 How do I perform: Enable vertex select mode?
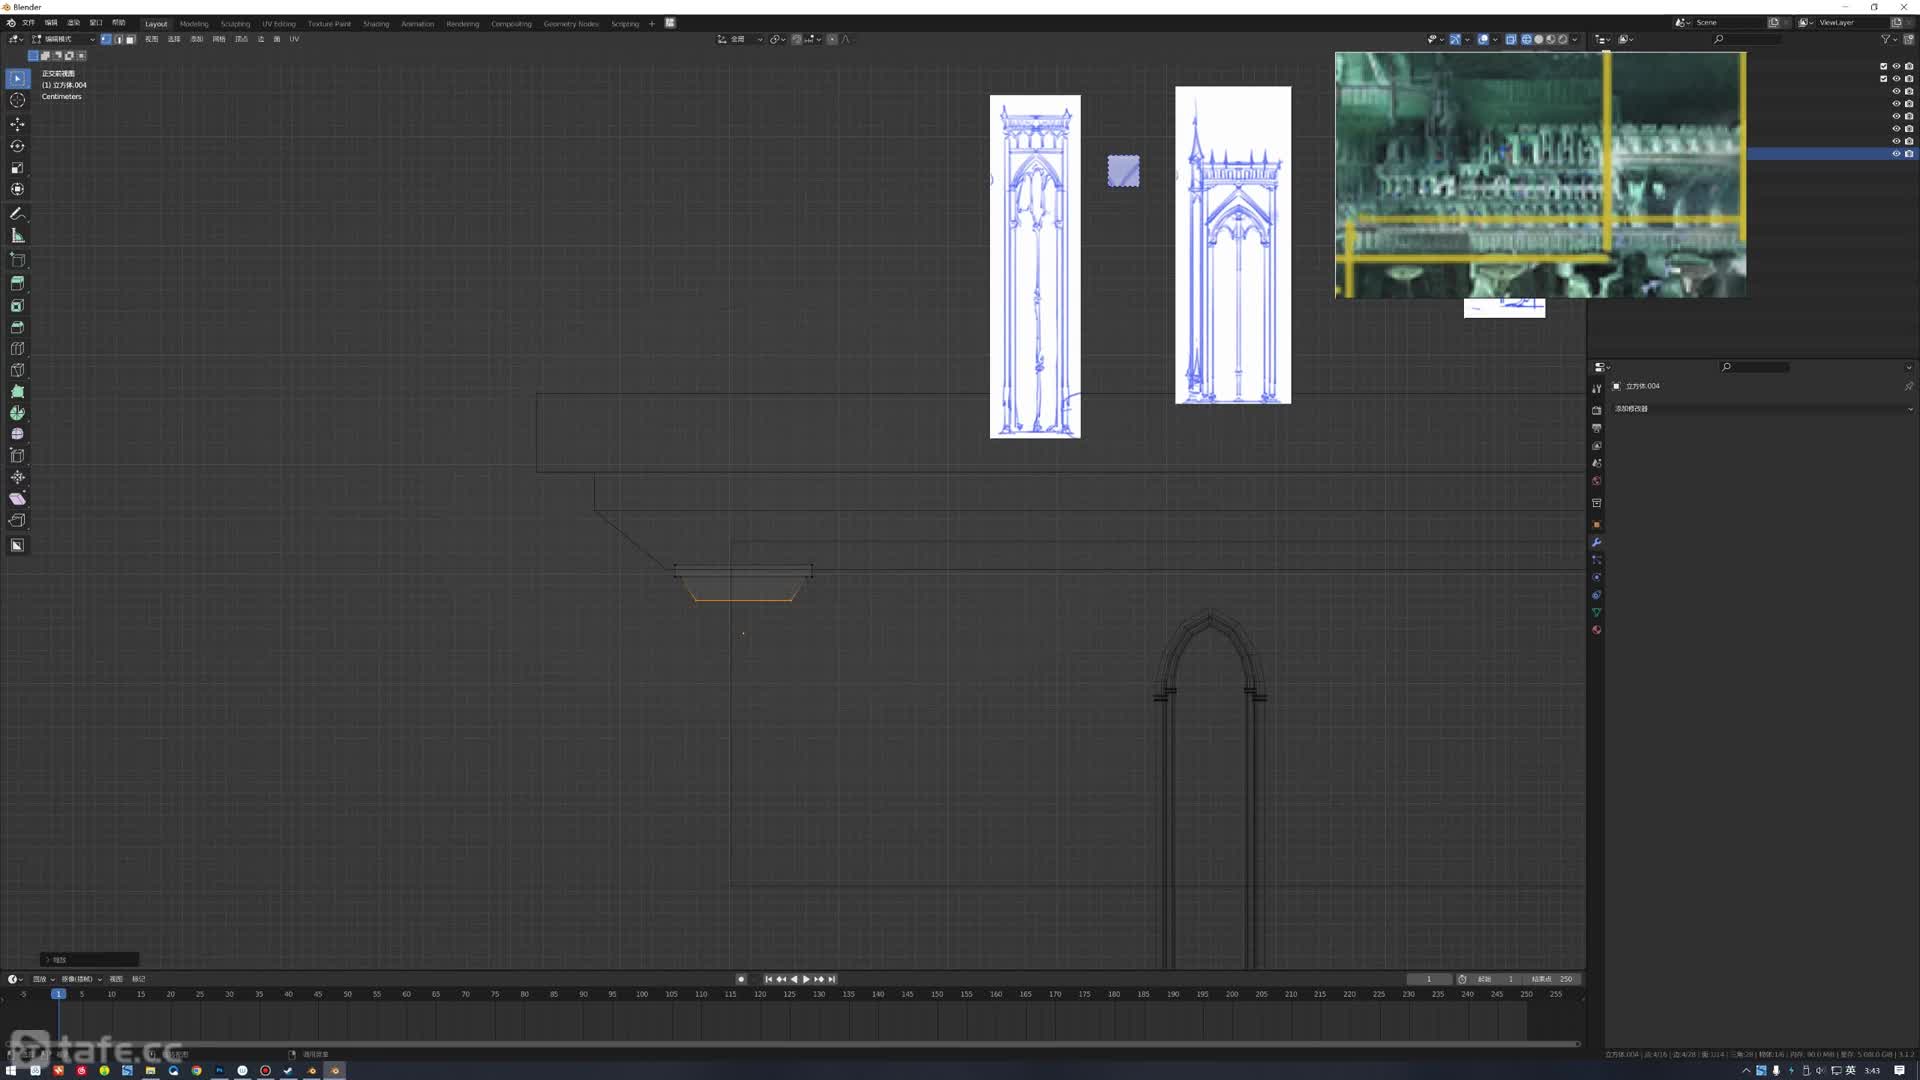[106, 39]
